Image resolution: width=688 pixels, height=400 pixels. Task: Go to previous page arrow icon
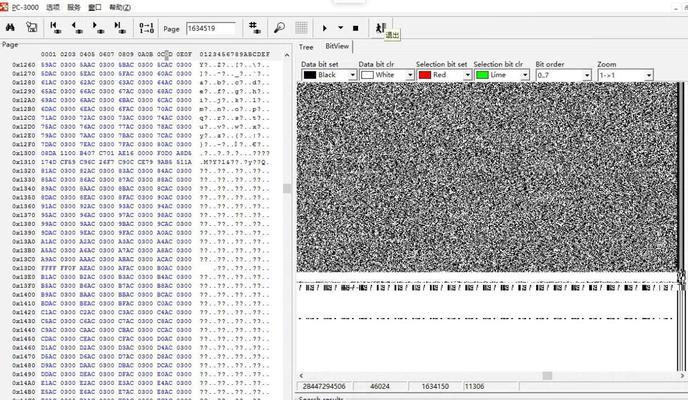click(77, 28)
